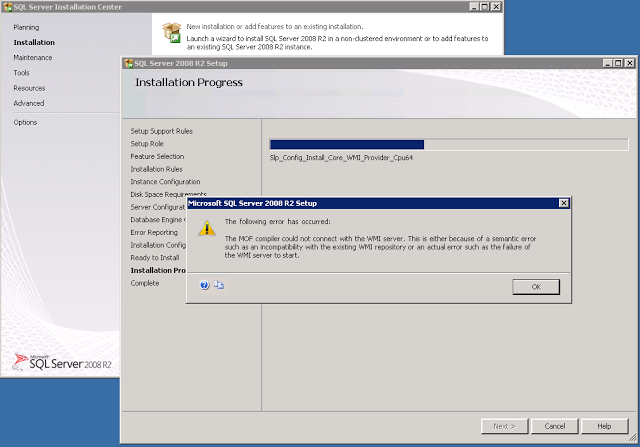Select Setup Role step
Screen dimensions: 640x447
[x=147, y=144]
